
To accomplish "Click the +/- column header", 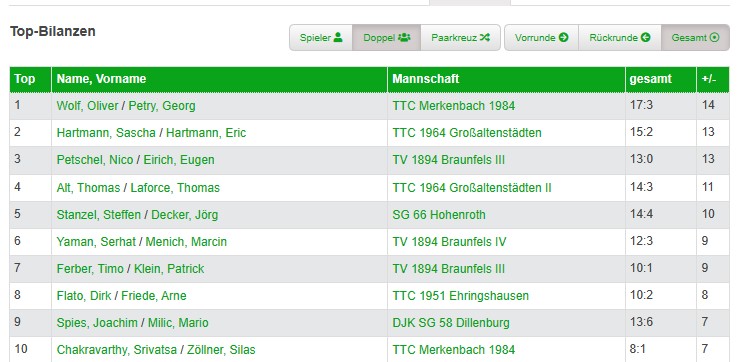I will [713, 79].
